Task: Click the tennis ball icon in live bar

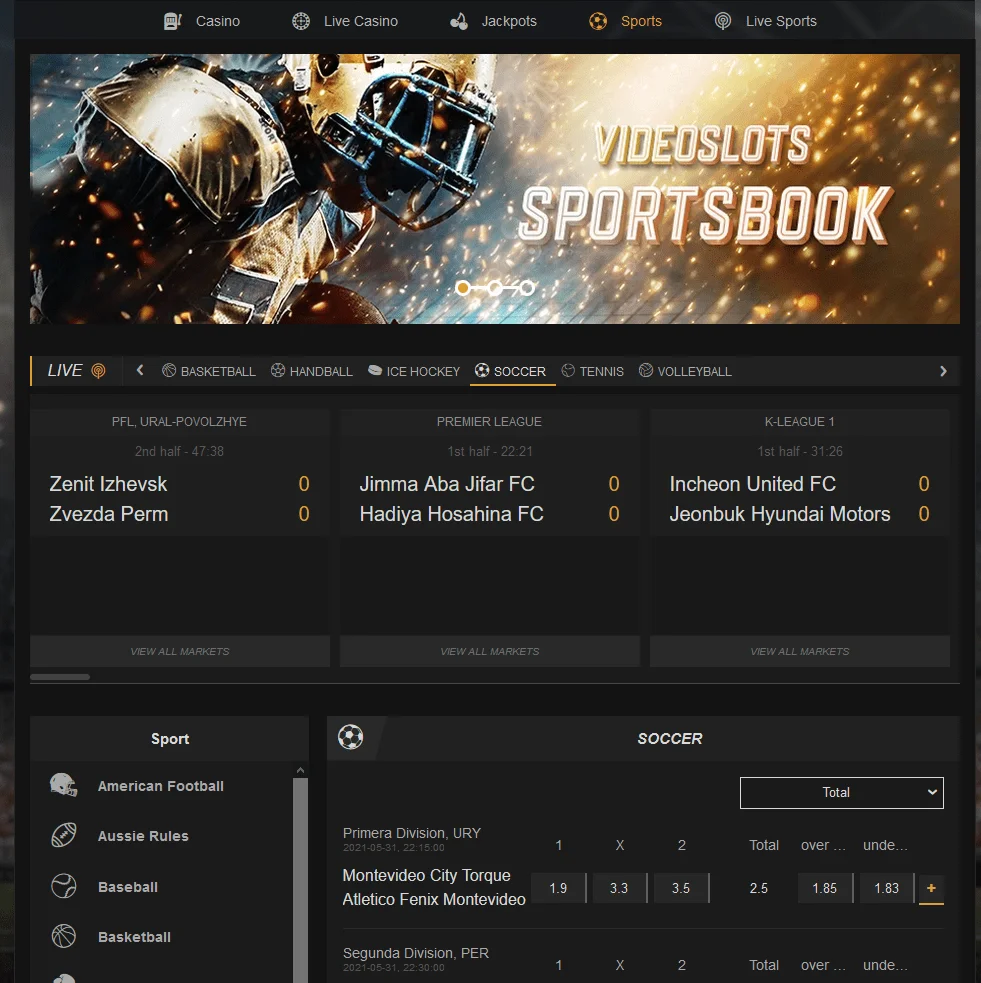Action: pos(568,371)
